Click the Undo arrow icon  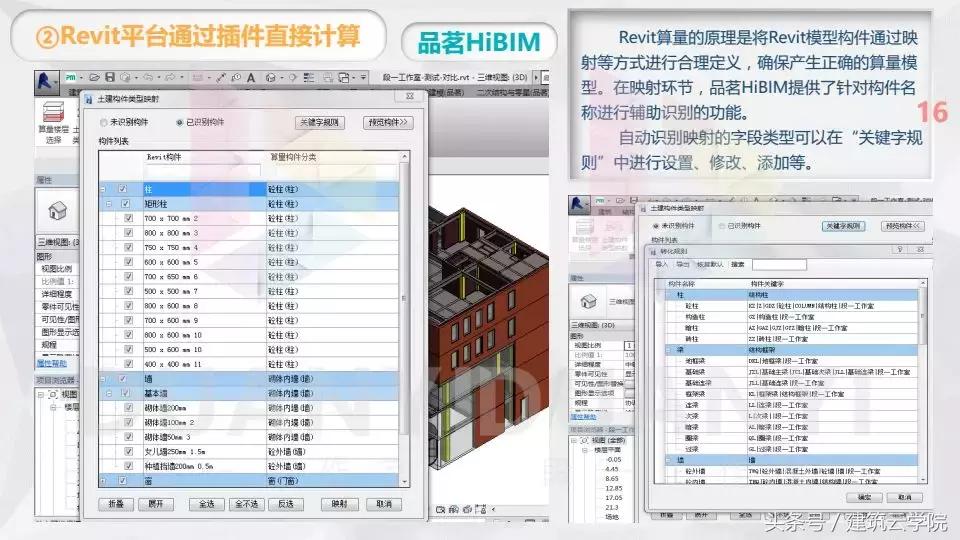pos(148,78)
